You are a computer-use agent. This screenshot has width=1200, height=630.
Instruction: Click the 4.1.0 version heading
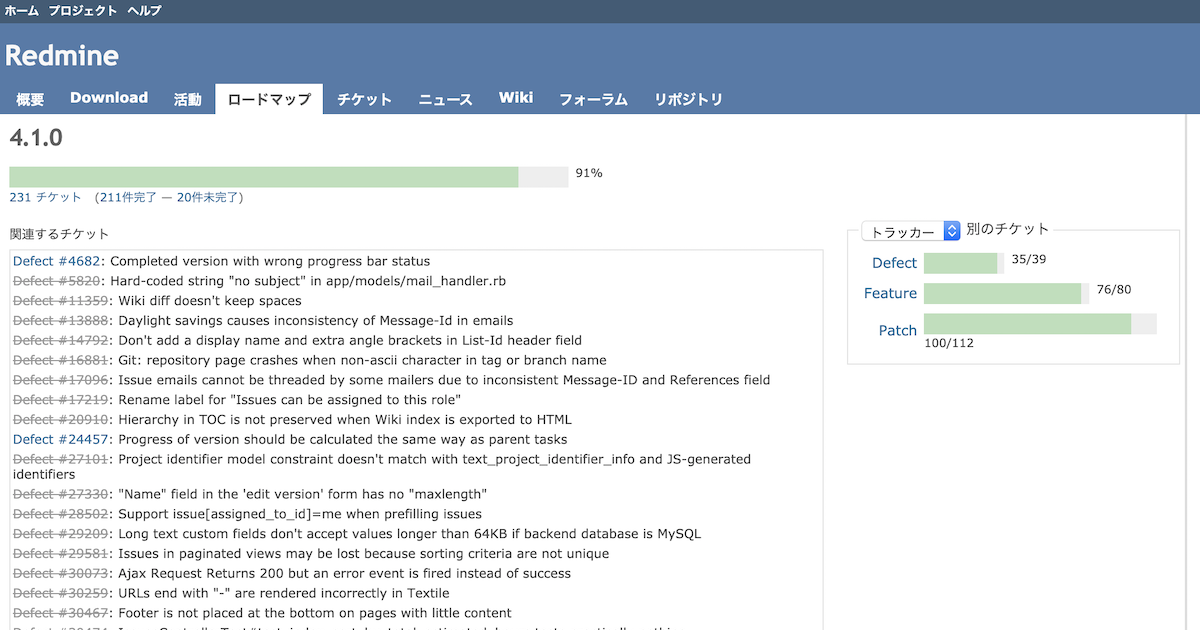click(x=36, y=137)
